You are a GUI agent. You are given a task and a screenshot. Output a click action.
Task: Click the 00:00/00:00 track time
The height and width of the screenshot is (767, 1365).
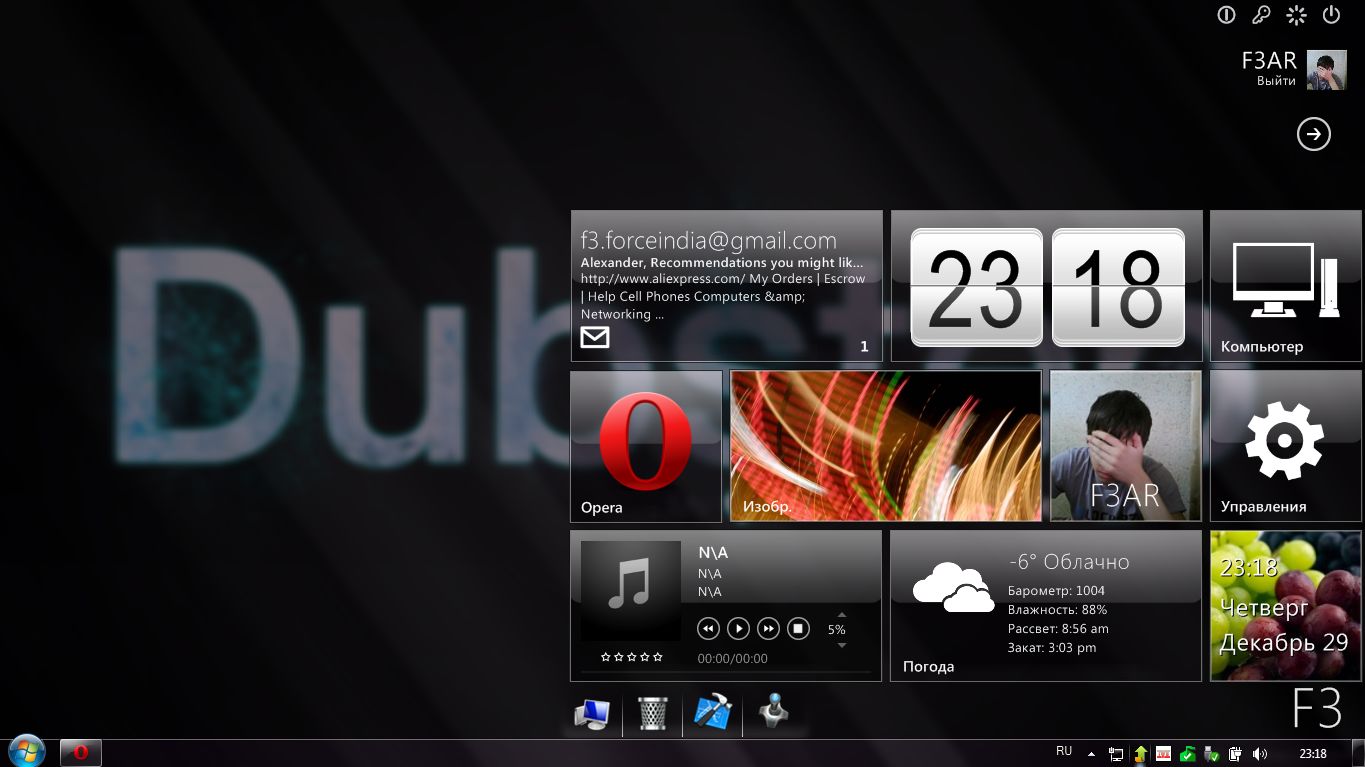(732, 659)
